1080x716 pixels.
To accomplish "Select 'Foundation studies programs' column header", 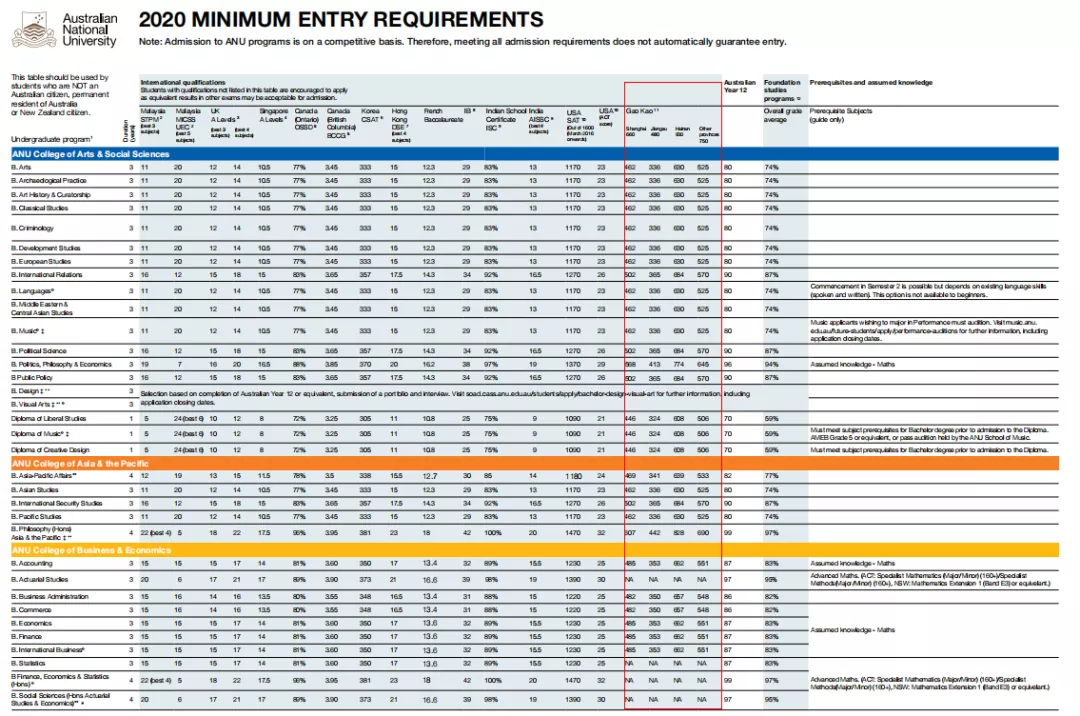I will (782, 90).
